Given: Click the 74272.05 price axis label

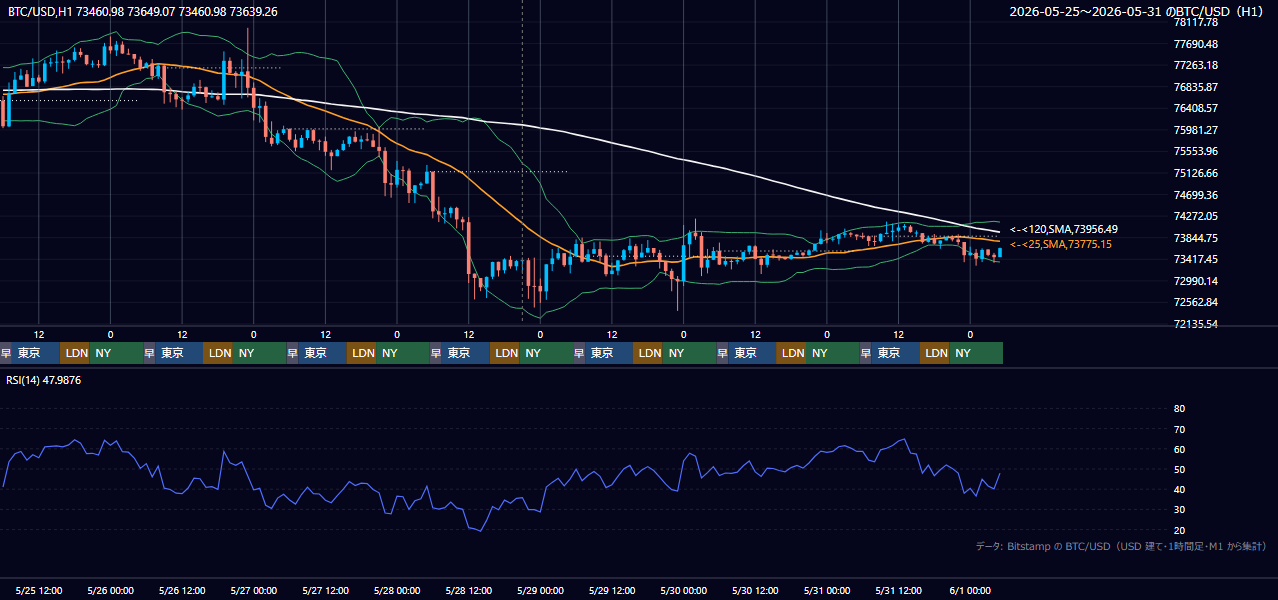Looking at the screenshot, I should click(1196, 216).
